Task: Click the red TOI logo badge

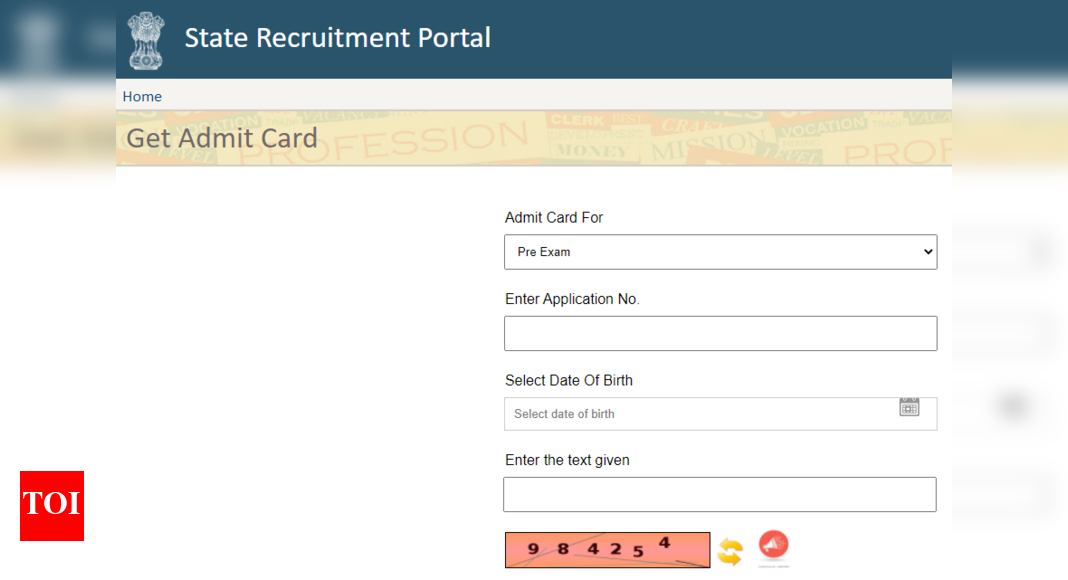Action: [x=52, y=506]
